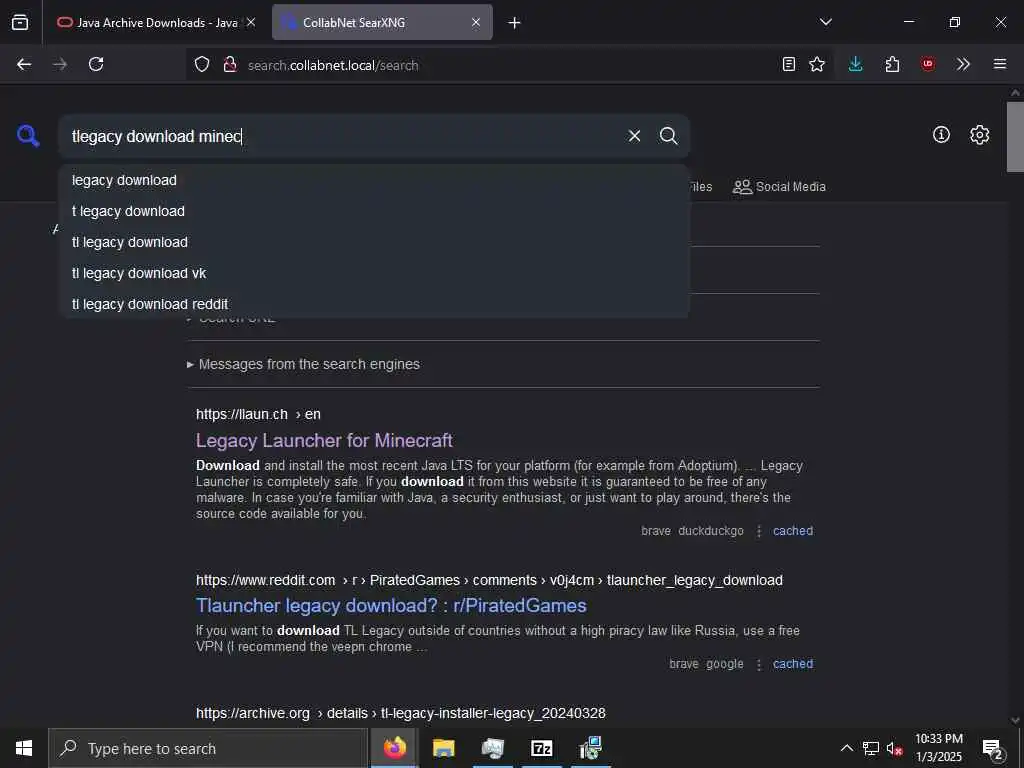Open the extensions menu
This screenshot has width=1024, height=768.
pos(892,64)
